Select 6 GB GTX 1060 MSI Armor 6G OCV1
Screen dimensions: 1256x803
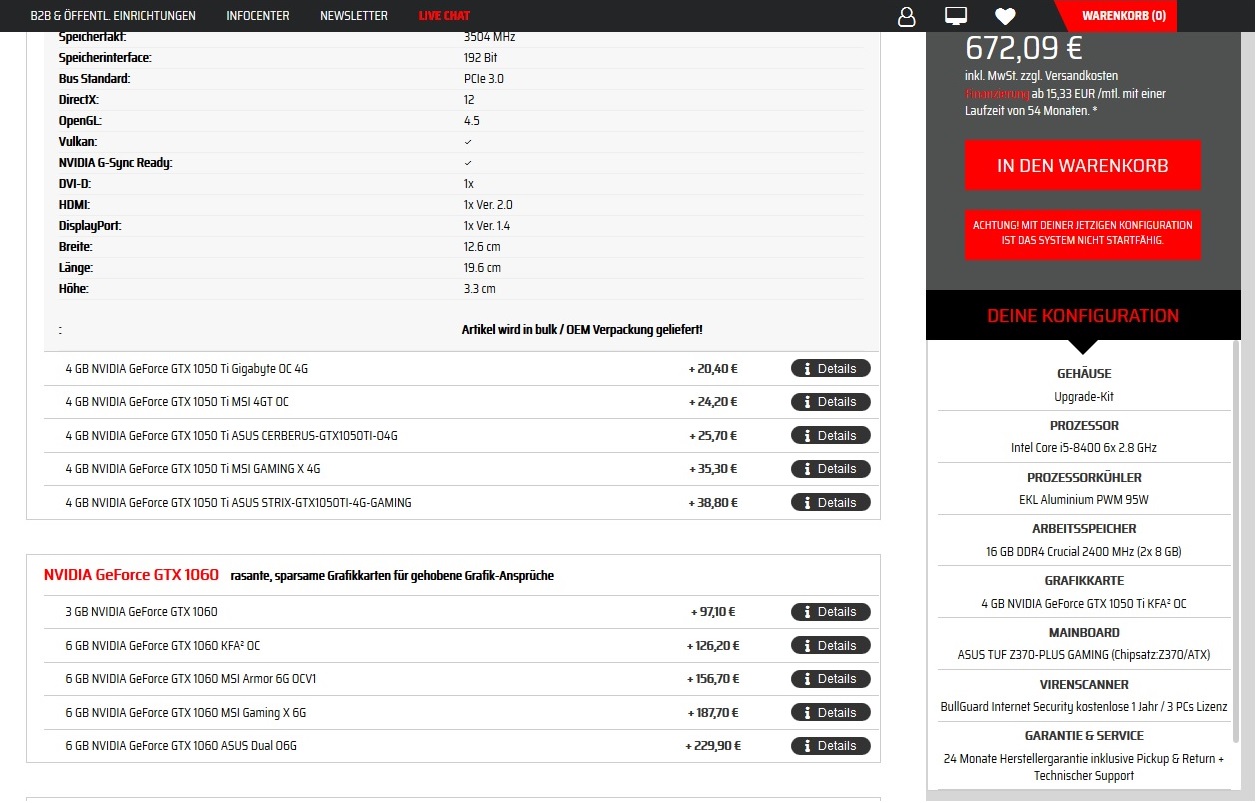pos(191,679)
